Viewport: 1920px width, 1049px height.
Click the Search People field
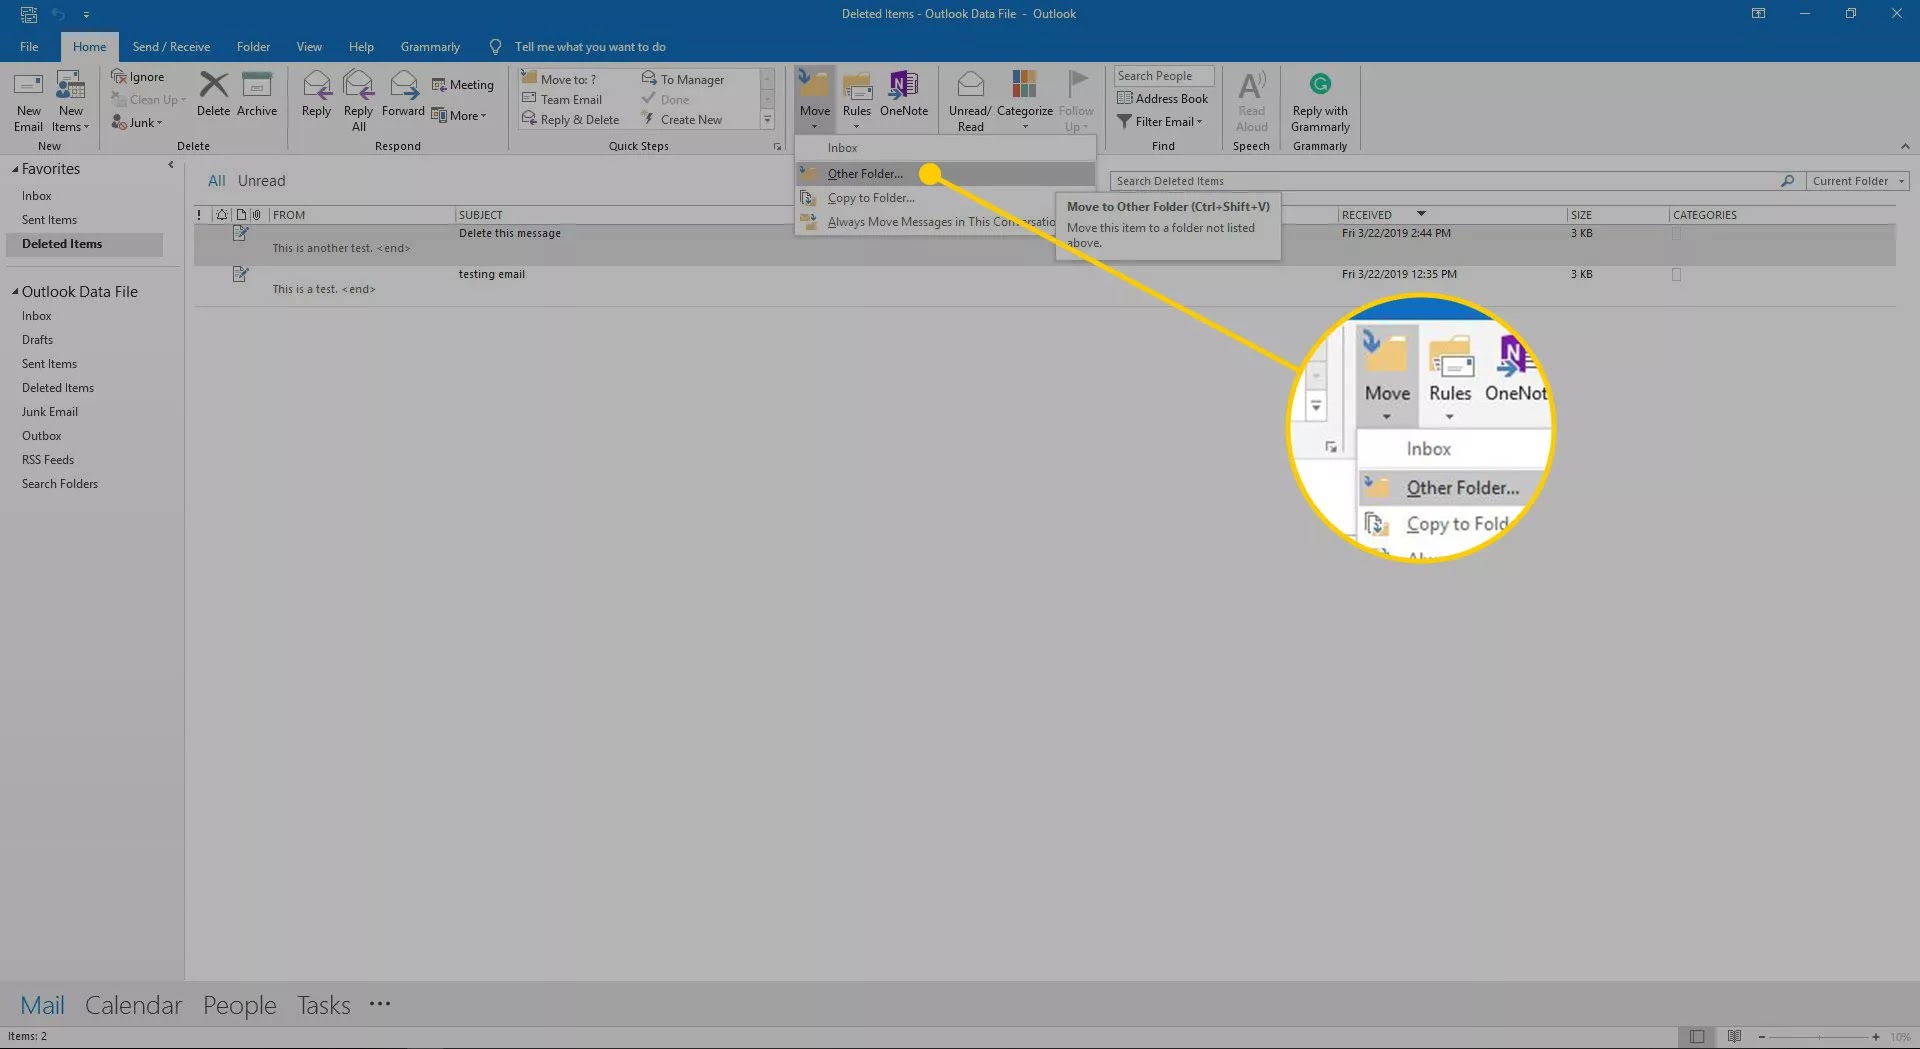pyautogui.click(x=1163, y=76)
